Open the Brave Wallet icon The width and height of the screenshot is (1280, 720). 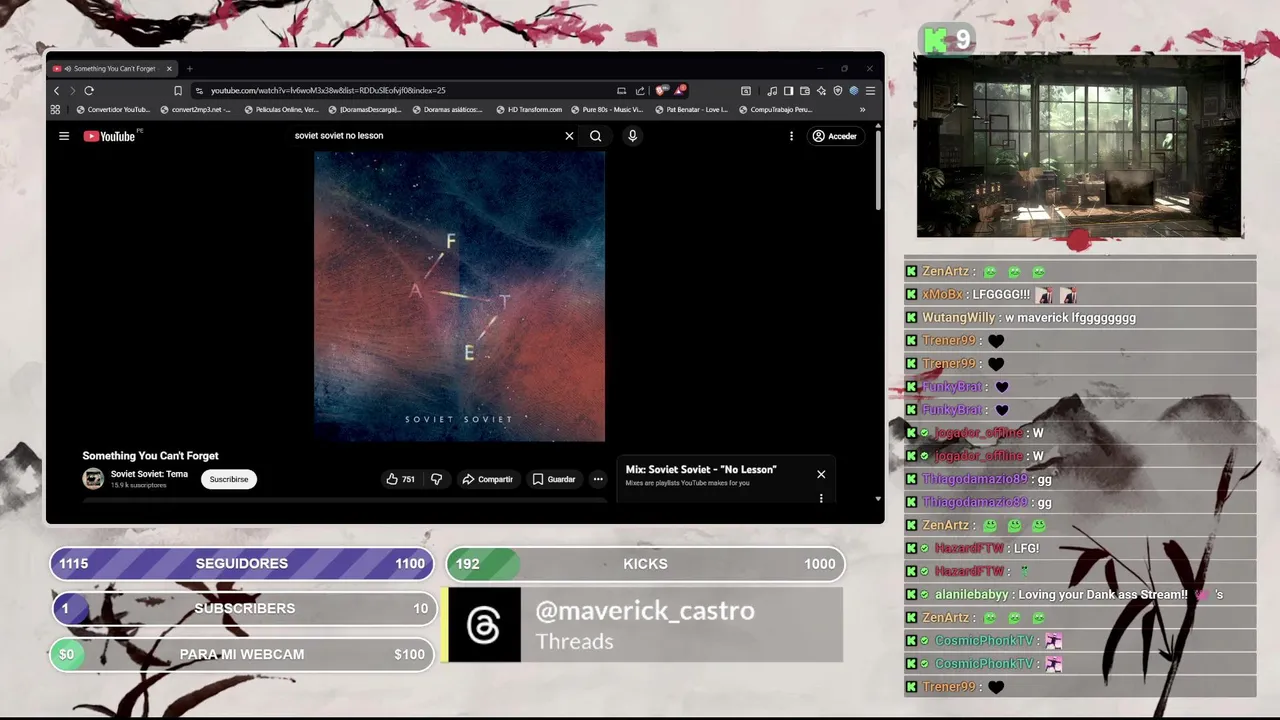tap(804, 91)
